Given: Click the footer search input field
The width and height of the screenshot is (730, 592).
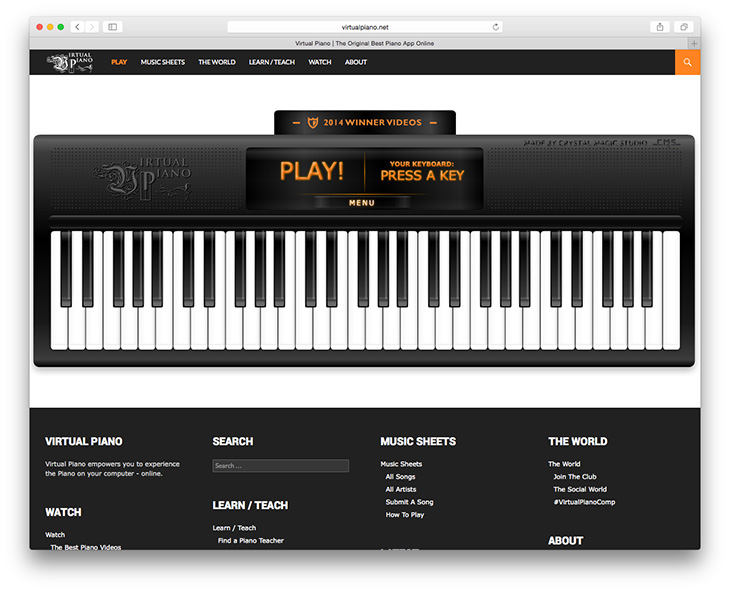Looking at the screenshot, I should pyautogui.click(x=280, y=466).
